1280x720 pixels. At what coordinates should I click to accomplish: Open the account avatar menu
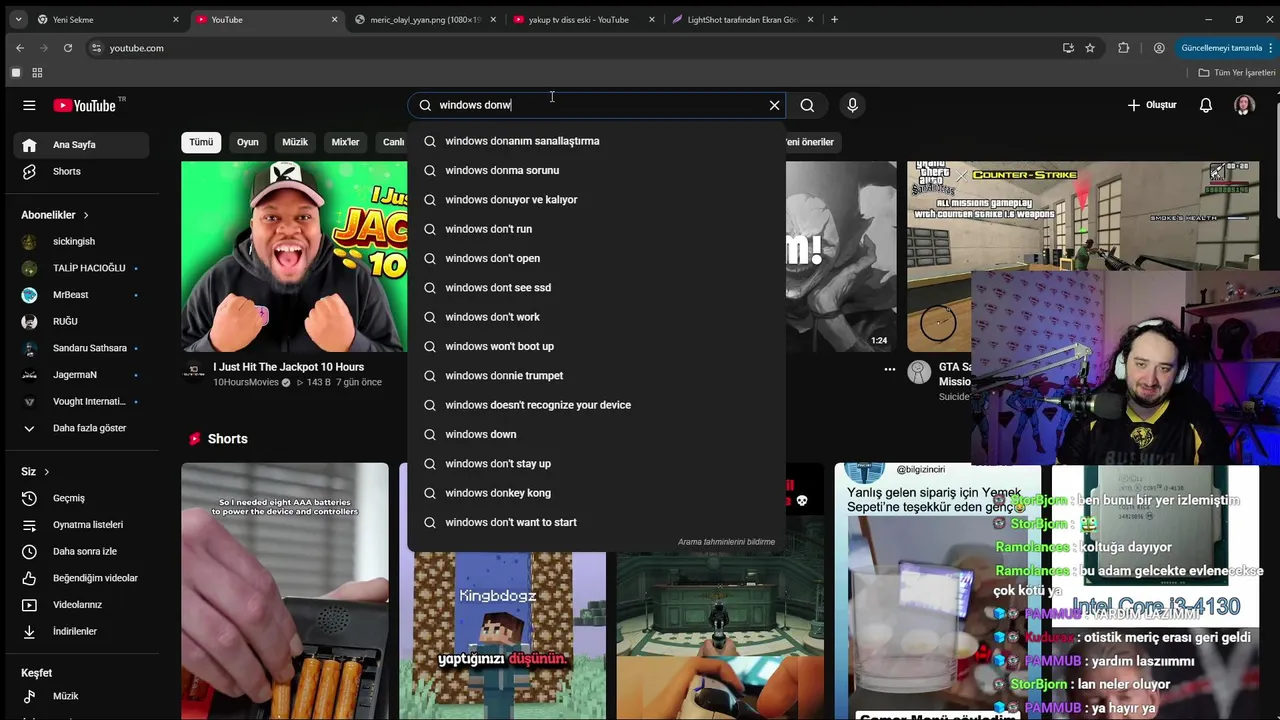pos(1244,105)
